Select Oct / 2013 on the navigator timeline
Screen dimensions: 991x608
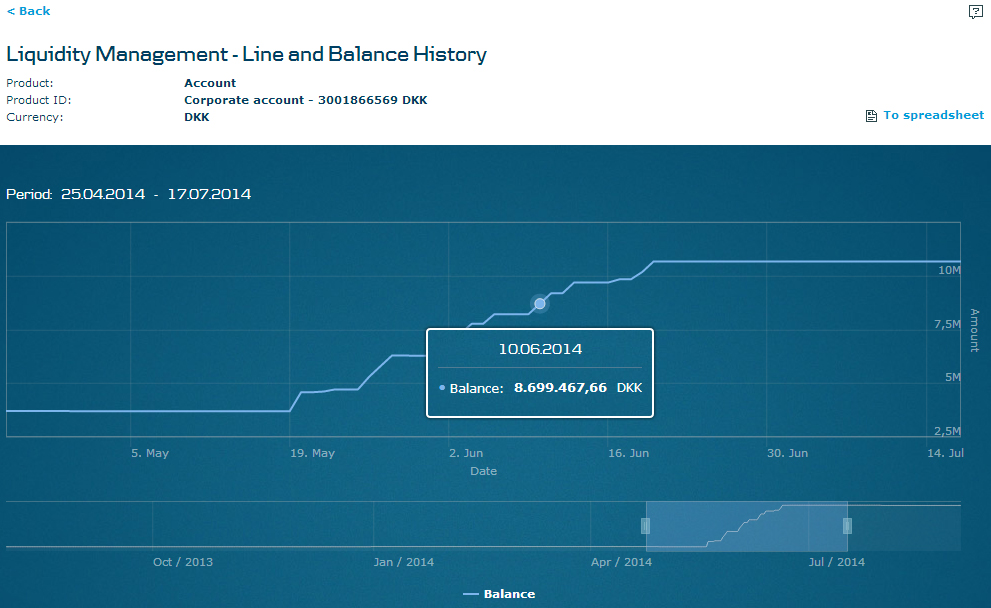pos(183,562)
